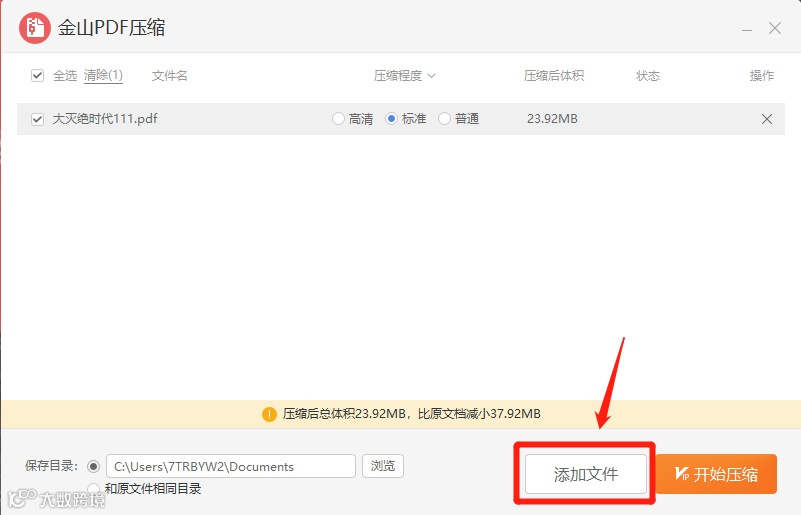The image size is (801, 515).
Task: Select the 普通 compression radio button
Action: (x=444, y=119)
